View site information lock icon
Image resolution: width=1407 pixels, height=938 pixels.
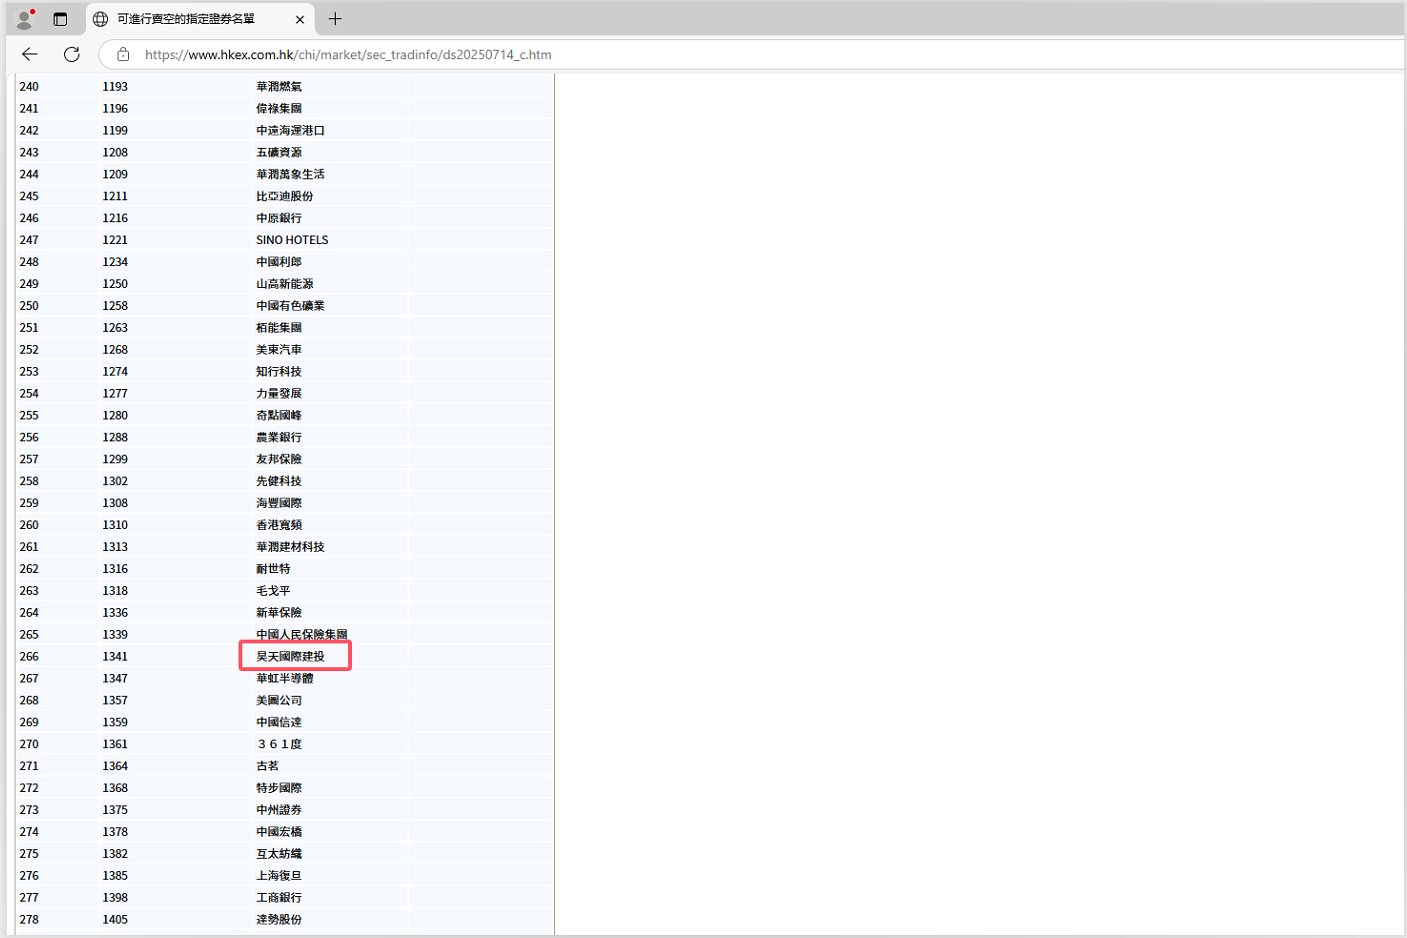tap(123, 54)
